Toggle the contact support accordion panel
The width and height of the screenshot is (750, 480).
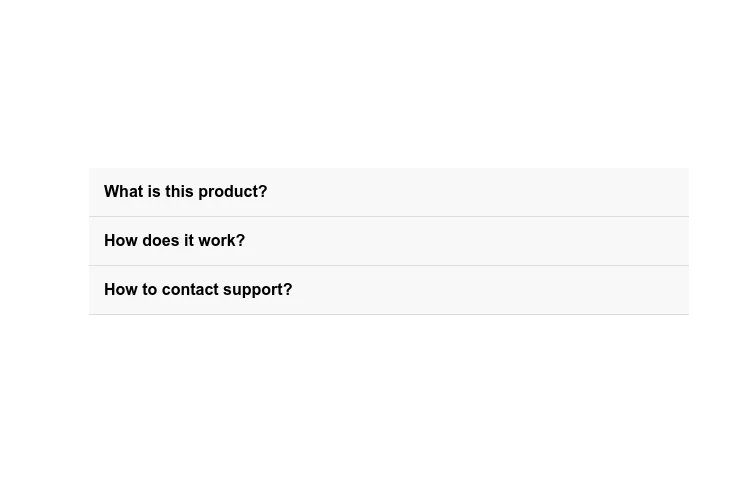pos(388,290)
